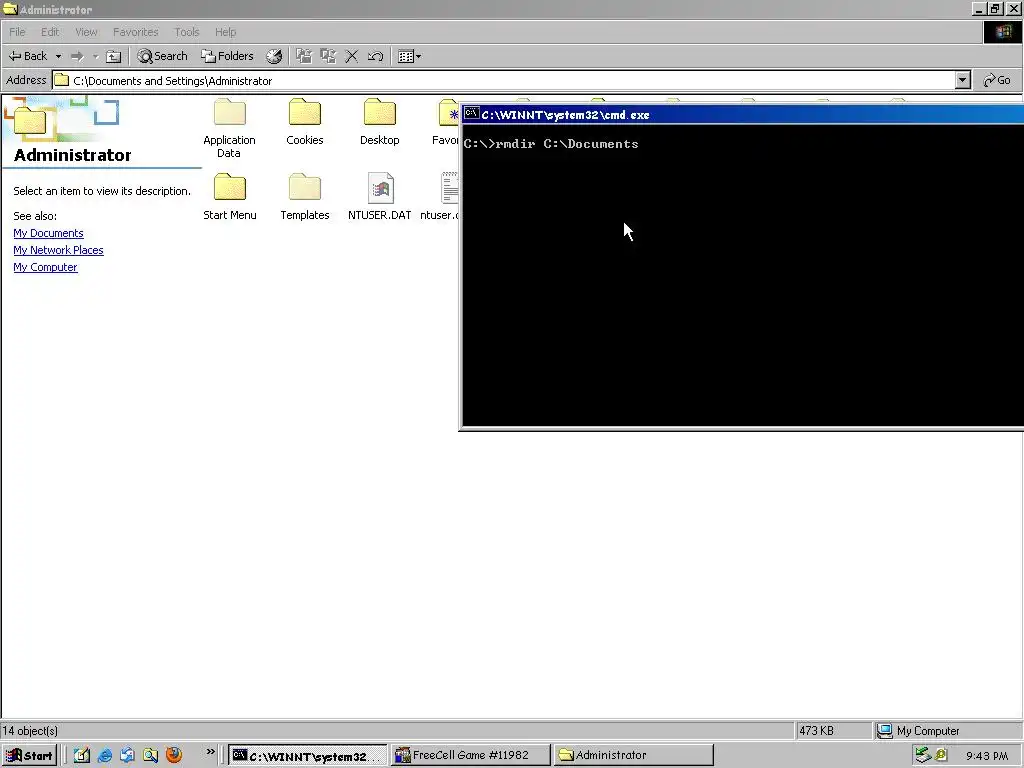Click the Address bar path field
The image size is (1024, 768).
504,80
